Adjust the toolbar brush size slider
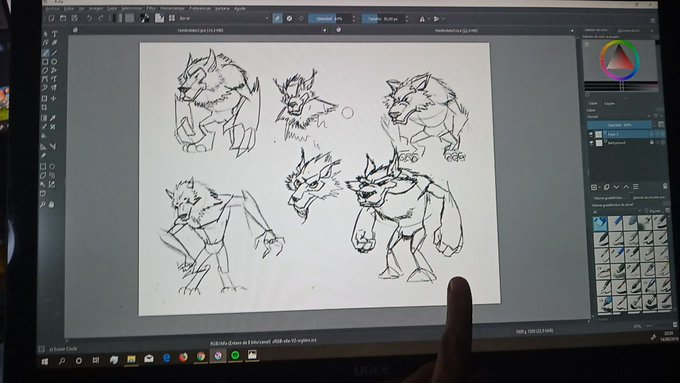This screenshot has height=383, width=680. tap(383, 19)
